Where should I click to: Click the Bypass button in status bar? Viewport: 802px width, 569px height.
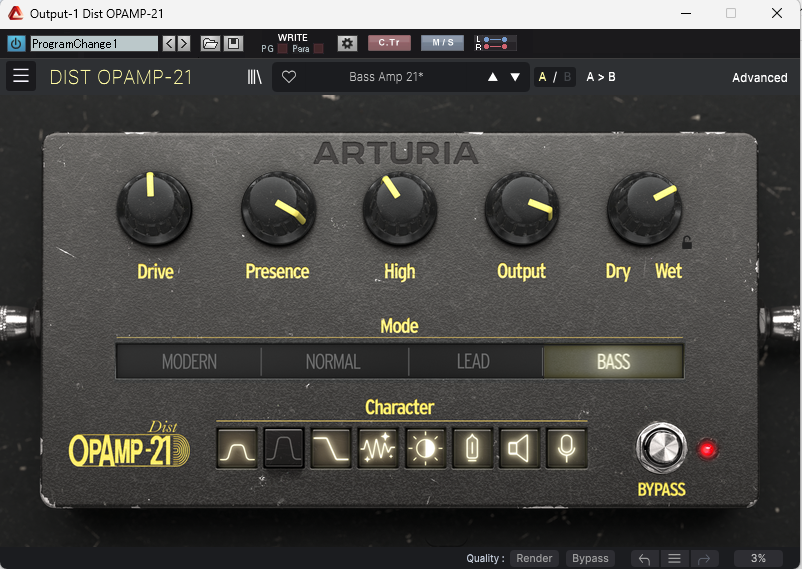(x=590, y=558)
